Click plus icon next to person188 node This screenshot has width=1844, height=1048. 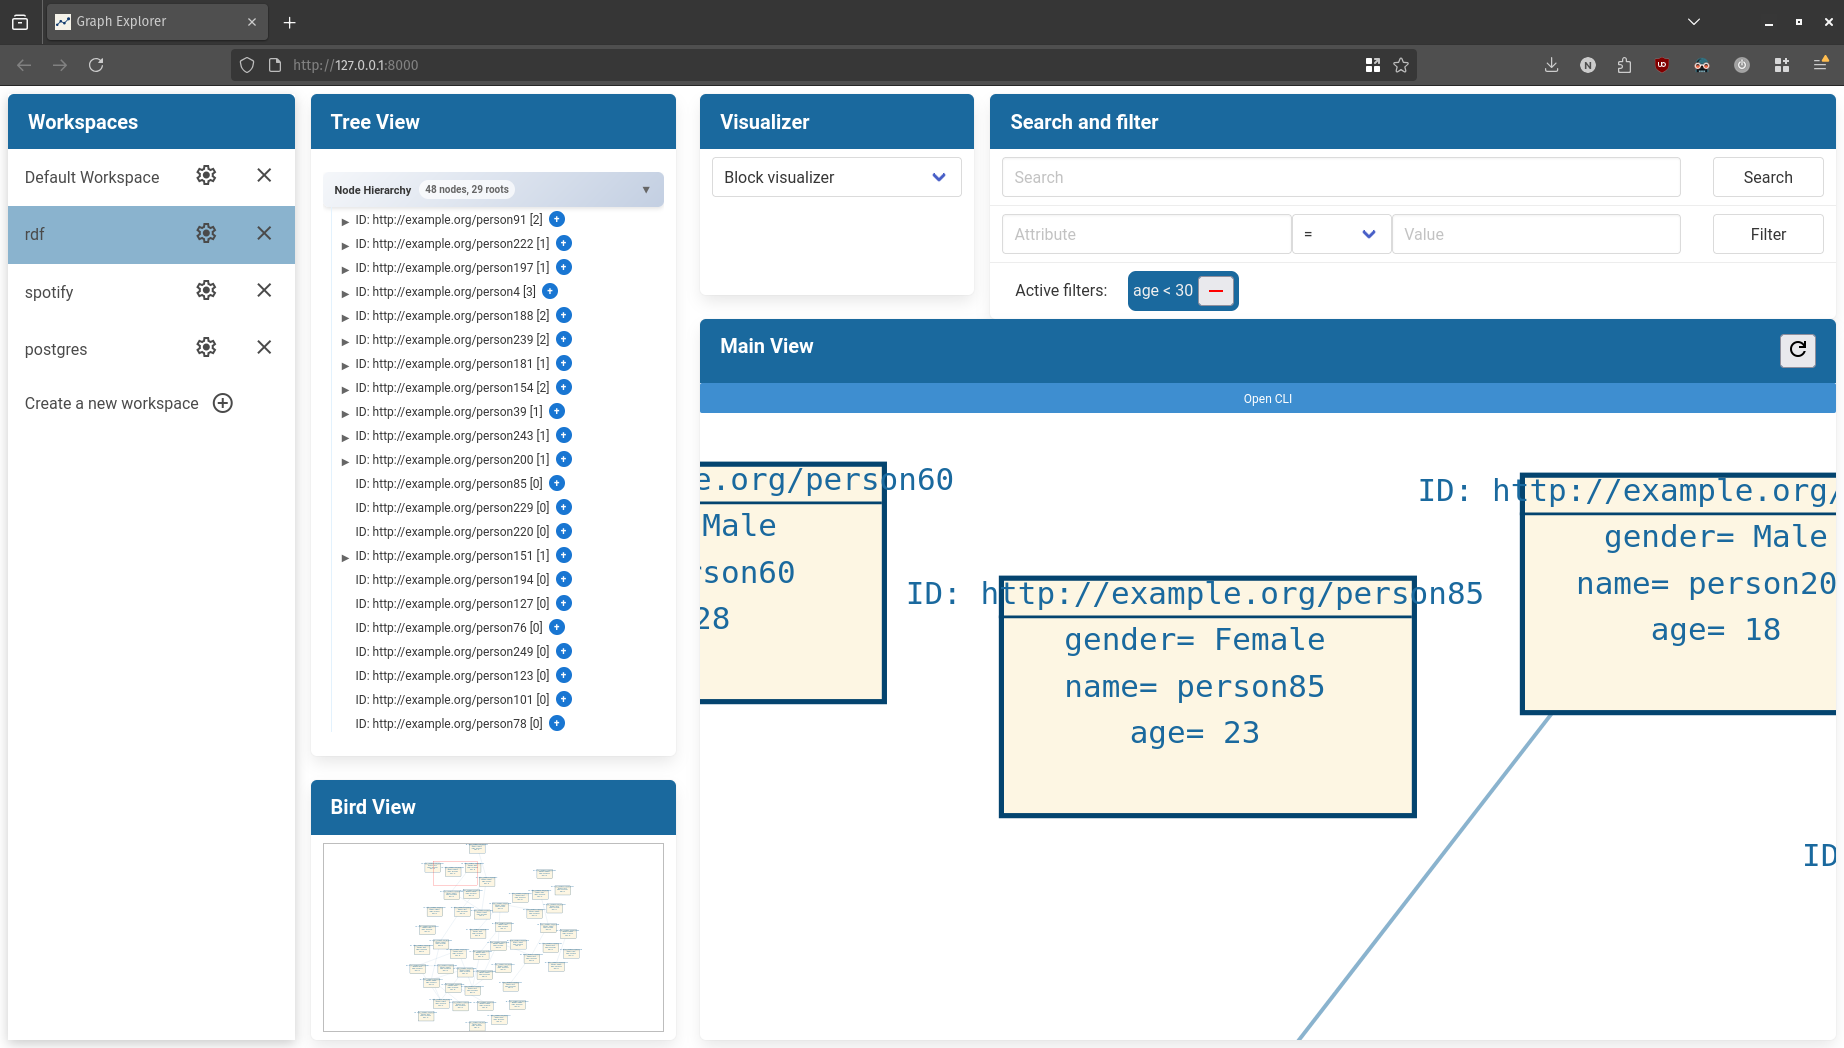pyautogui.click(x=564, y=315)
